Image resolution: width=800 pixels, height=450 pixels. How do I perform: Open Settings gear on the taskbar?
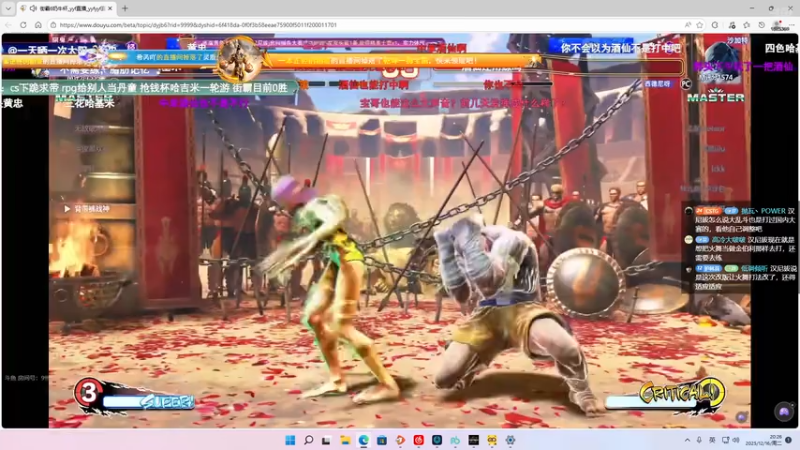click(510, 440)
